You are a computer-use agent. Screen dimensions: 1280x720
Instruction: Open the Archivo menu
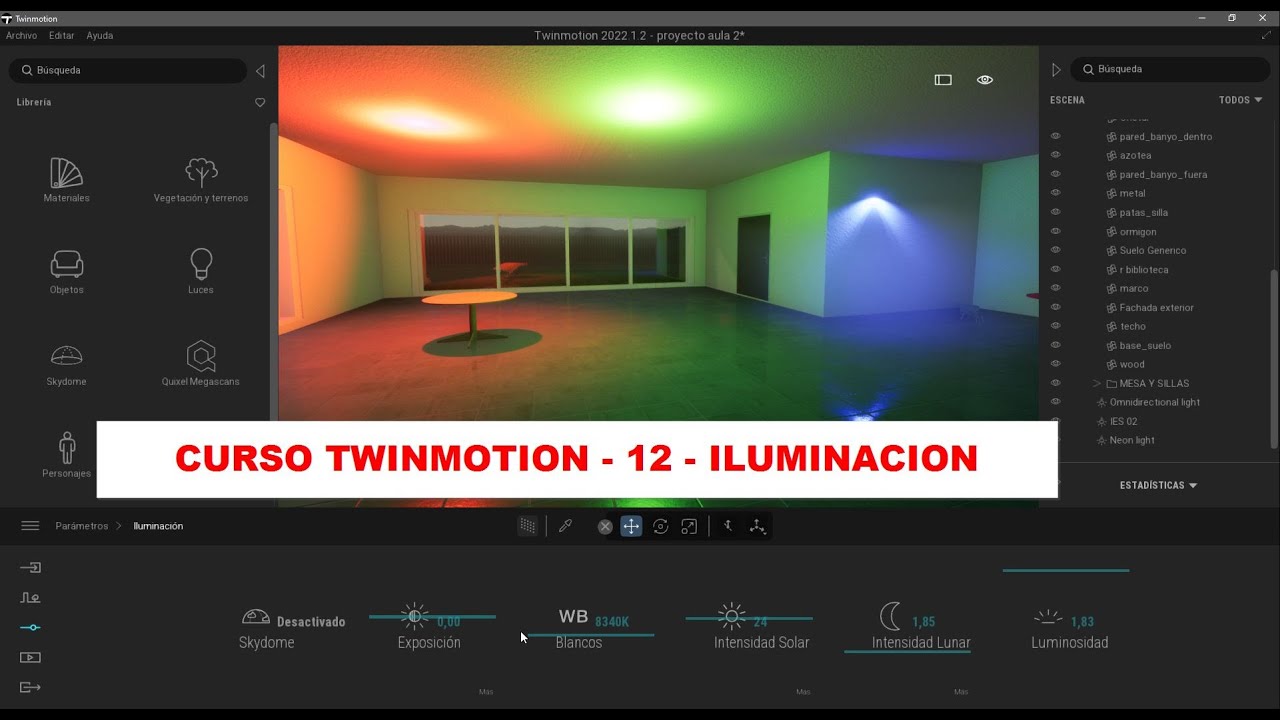pos(21,36)
